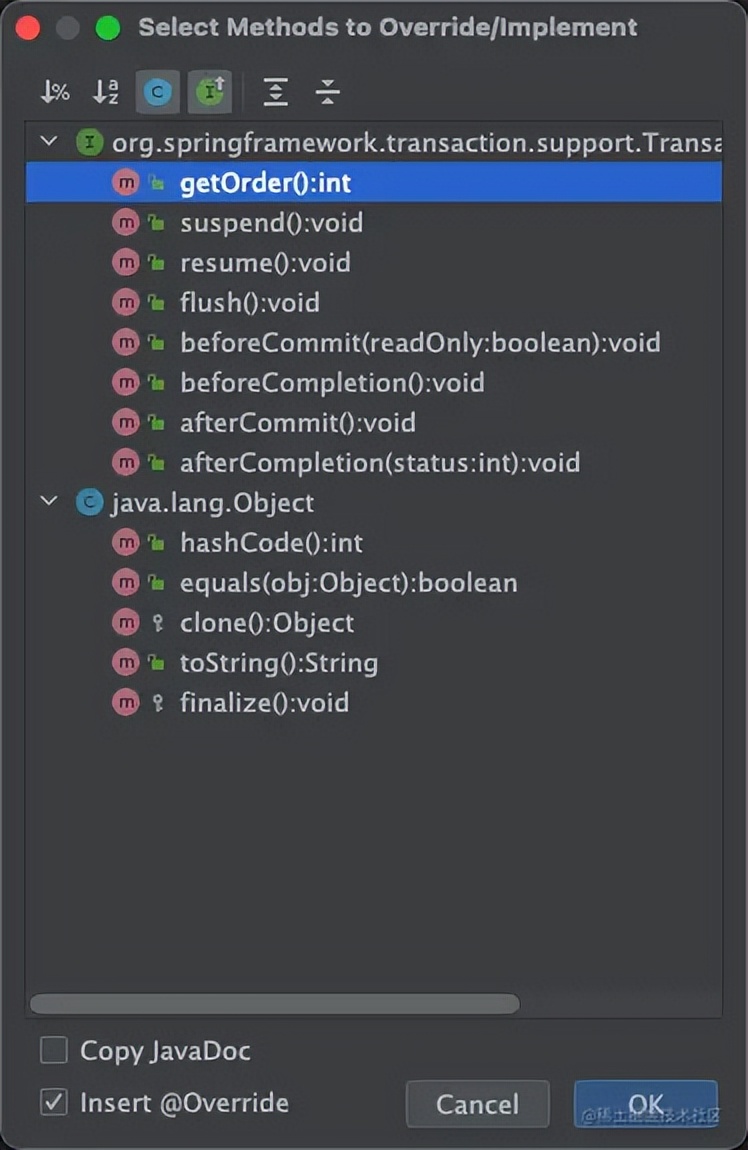Toggle the show interfaces filter
This screenshot has width=748, height=1150.
[x=210, y=91]
